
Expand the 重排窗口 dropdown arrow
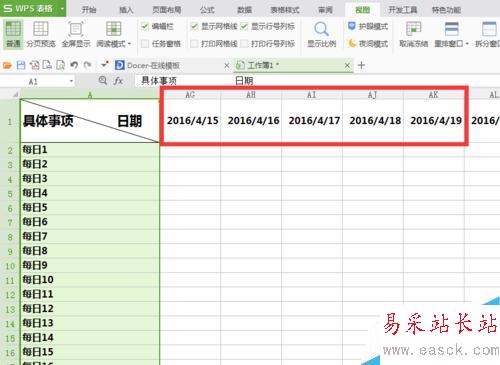tap(467, 43)
